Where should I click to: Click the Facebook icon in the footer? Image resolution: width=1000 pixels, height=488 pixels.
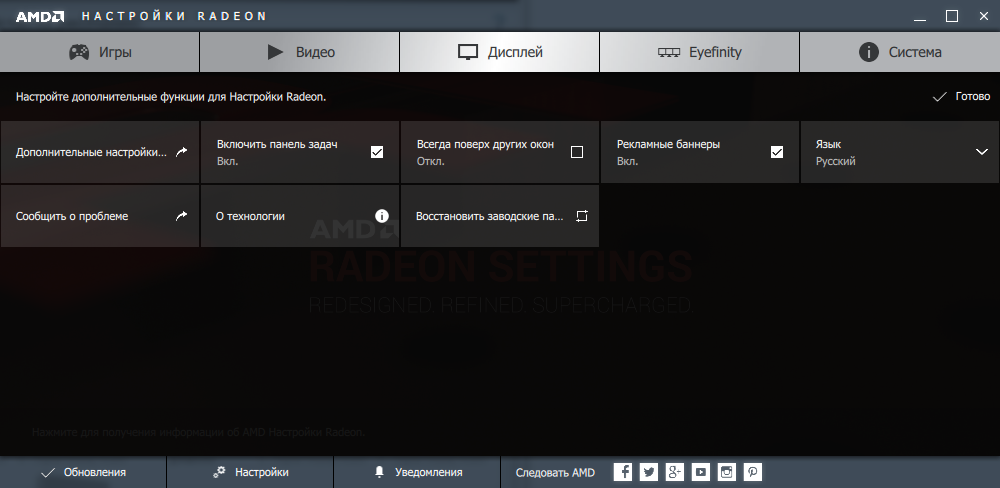point(622,472)
